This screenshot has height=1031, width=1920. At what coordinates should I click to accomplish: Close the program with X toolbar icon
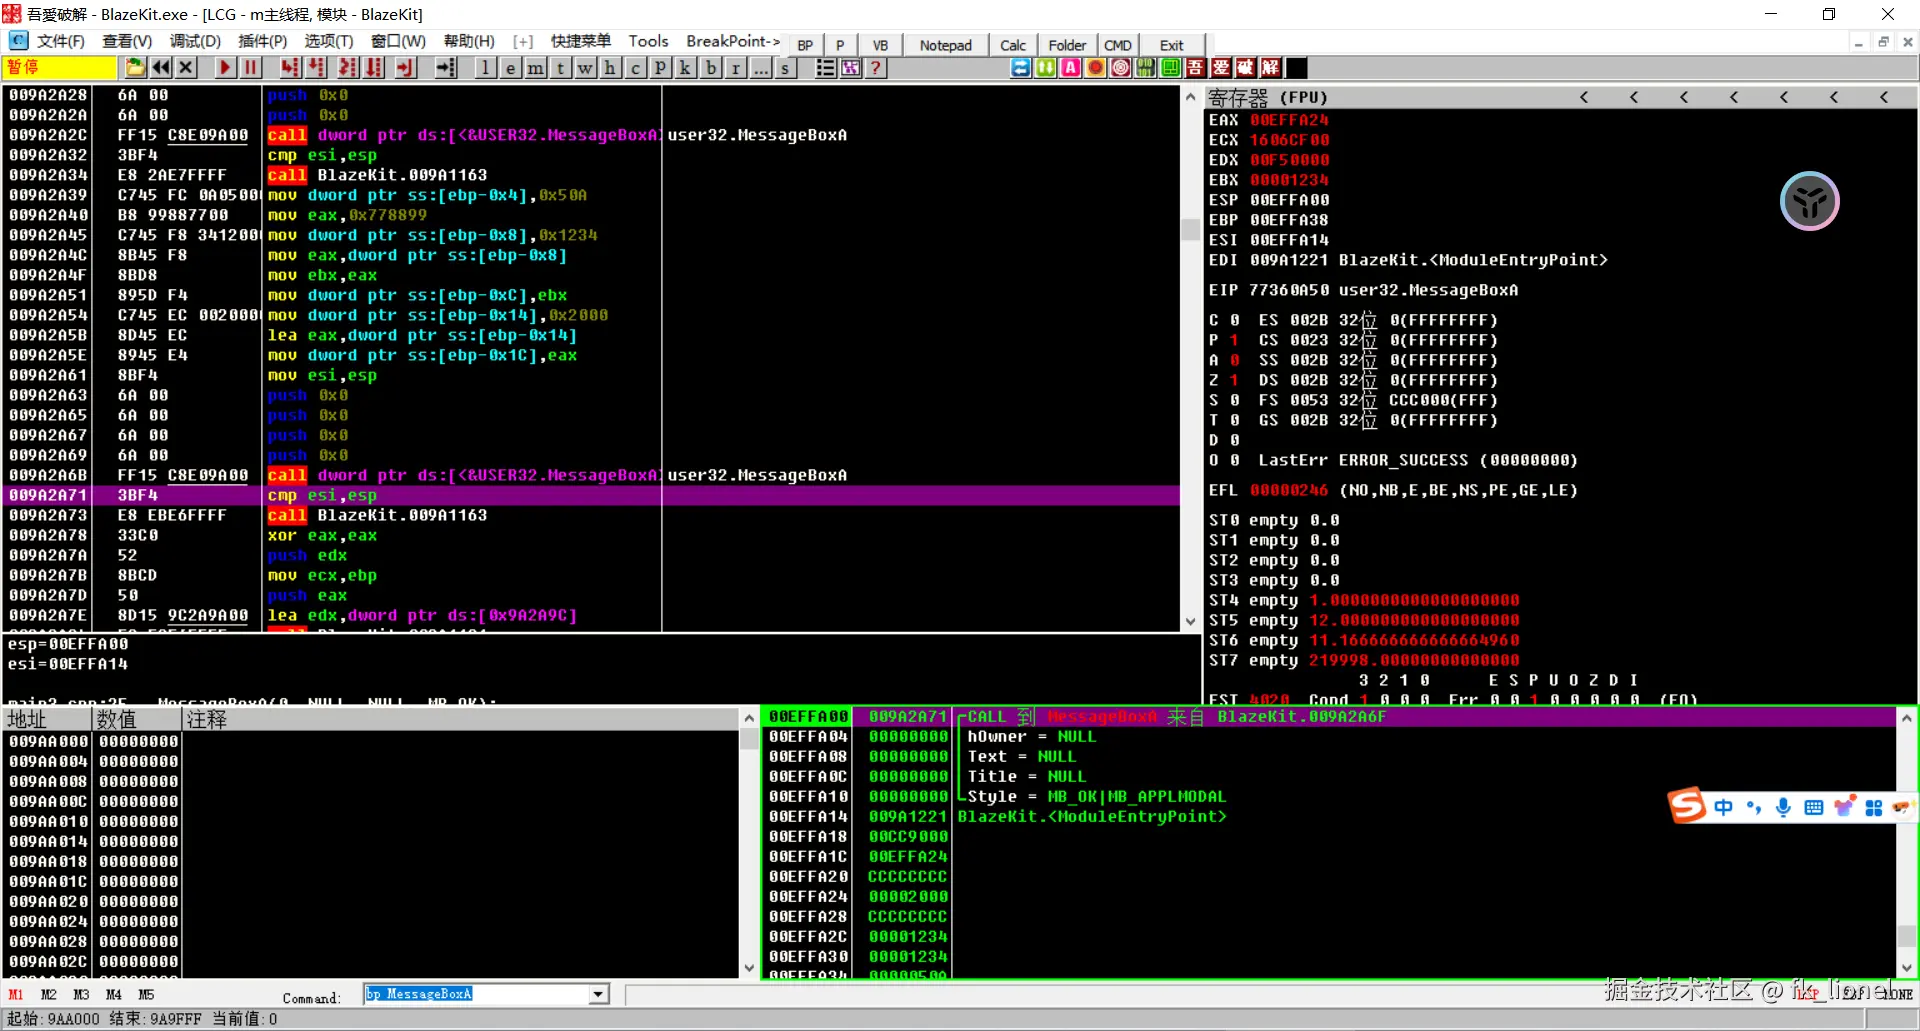(x=186, y=68)
